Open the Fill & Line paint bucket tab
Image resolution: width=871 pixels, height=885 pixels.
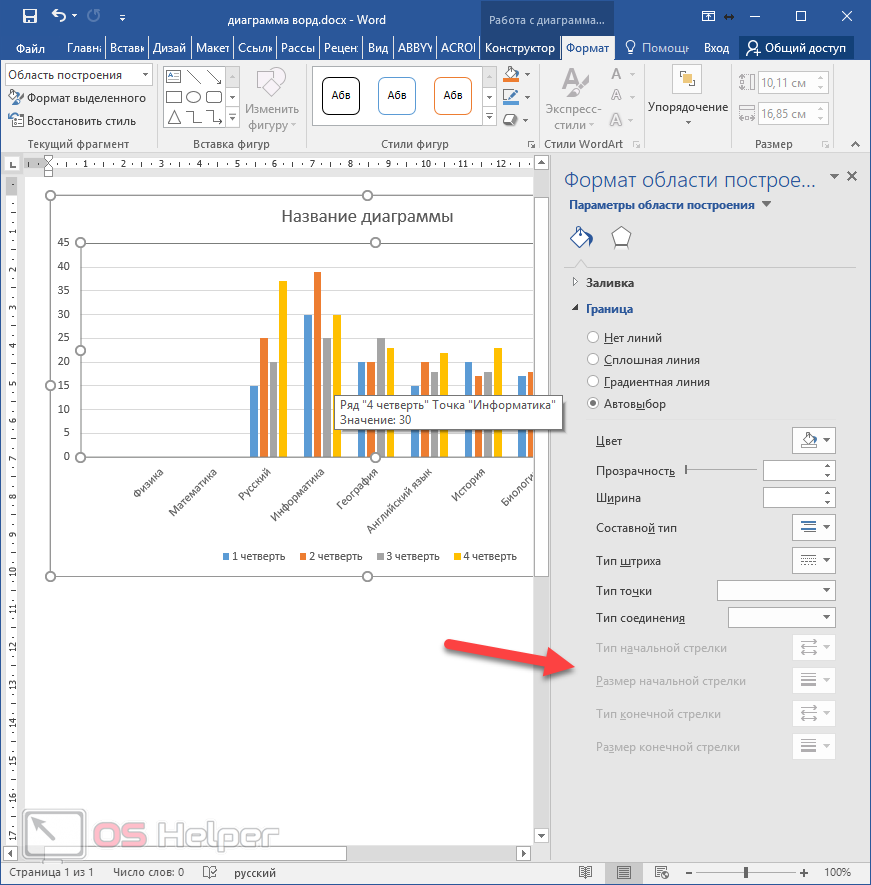[581, 237]
